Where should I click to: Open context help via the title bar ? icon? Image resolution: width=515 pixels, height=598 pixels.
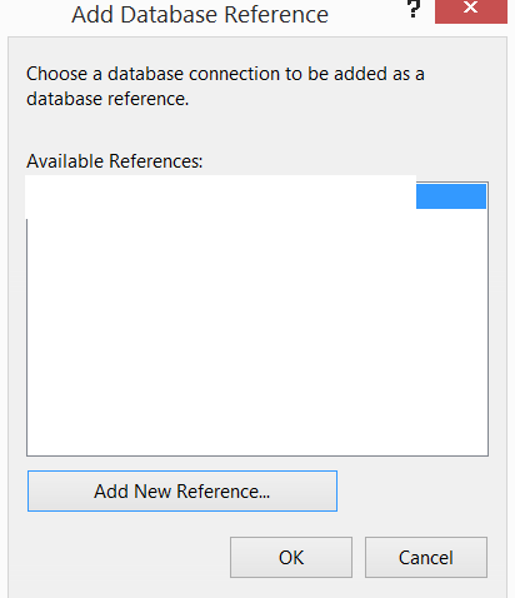click(414, 9)
